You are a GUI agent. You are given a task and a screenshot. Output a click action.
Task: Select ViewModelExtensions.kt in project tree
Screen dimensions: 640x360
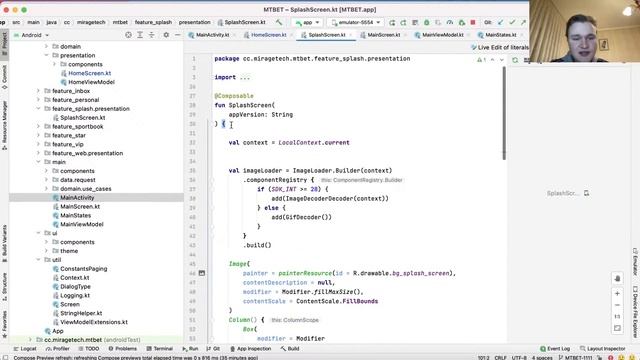94,322
